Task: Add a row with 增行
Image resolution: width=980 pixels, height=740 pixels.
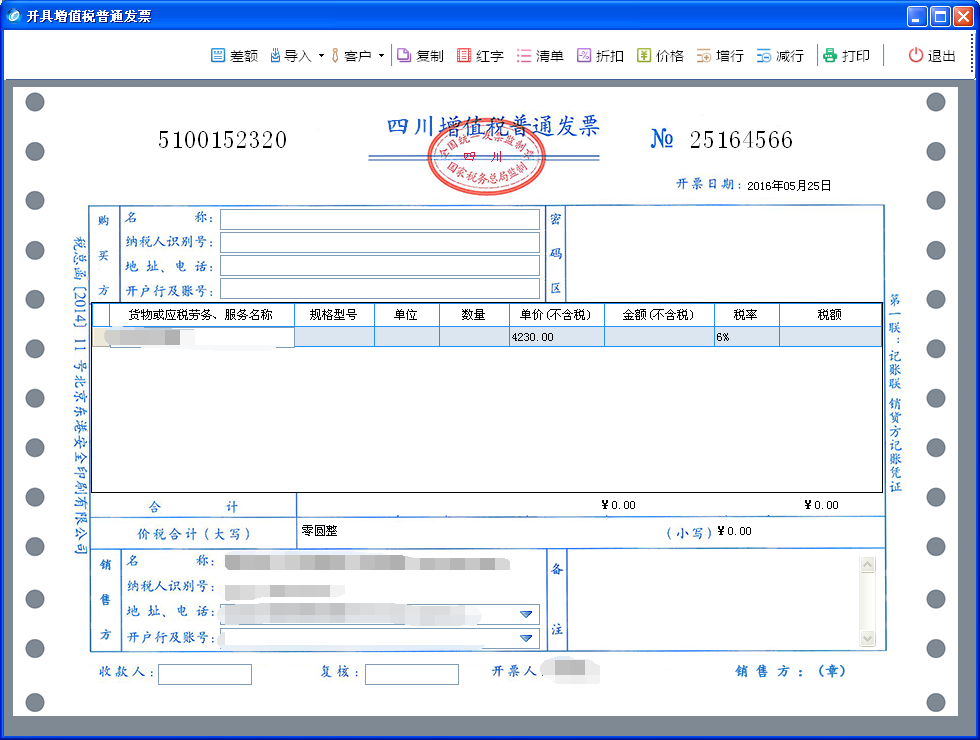Action: point(720,56)
